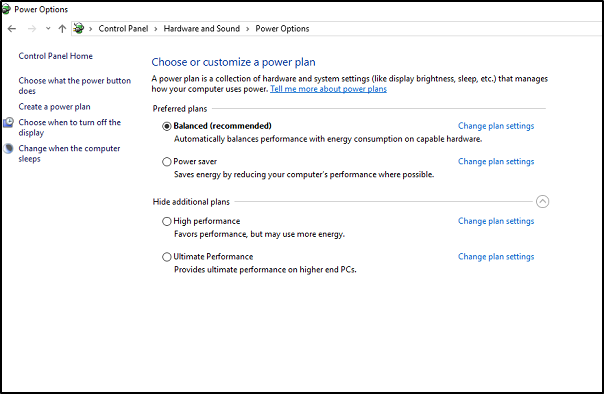Open Choose when to turn off the display
This screenshot has width=604, height=394.
[69, 127]
